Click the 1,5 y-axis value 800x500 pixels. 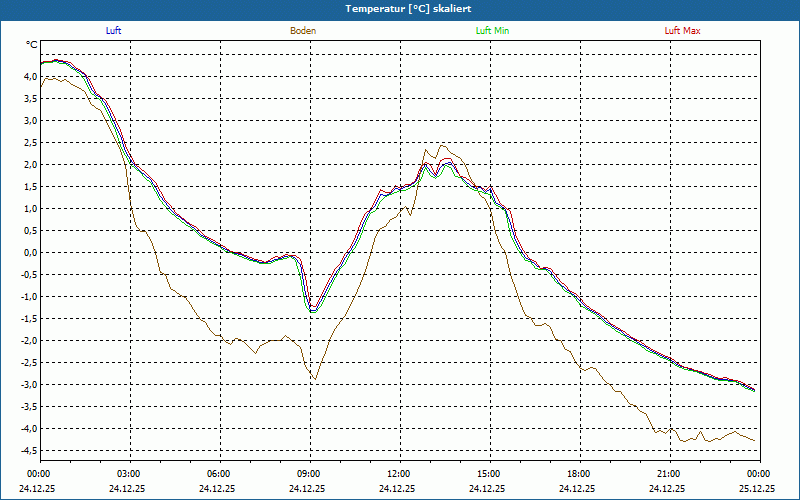(x=29, y=187)
